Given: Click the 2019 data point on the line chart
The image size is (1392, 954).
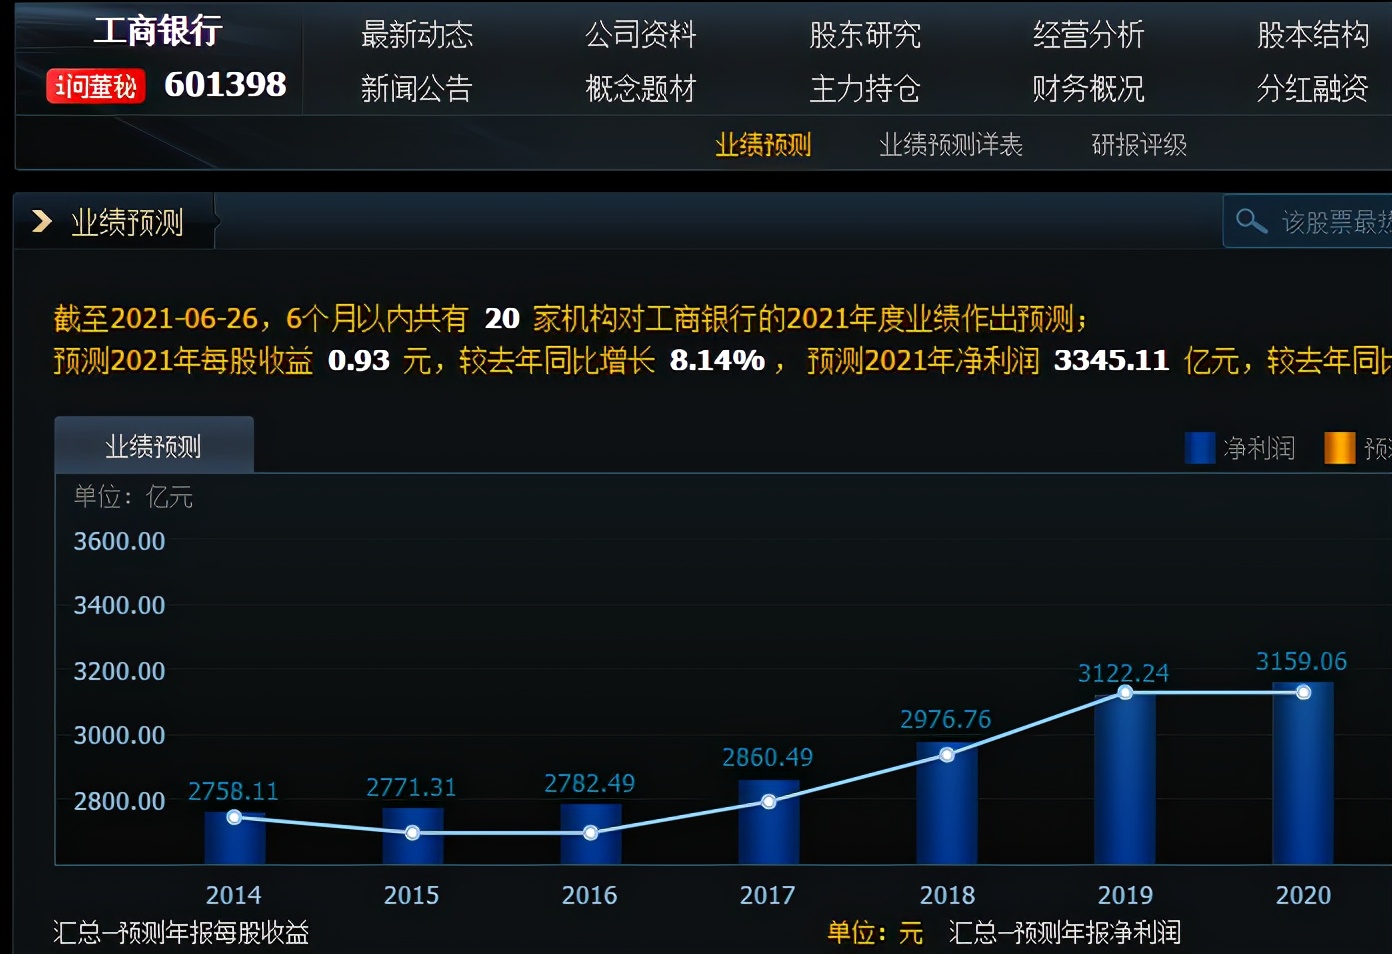Looking at the screenshot, I should (x=1124, y=691).
